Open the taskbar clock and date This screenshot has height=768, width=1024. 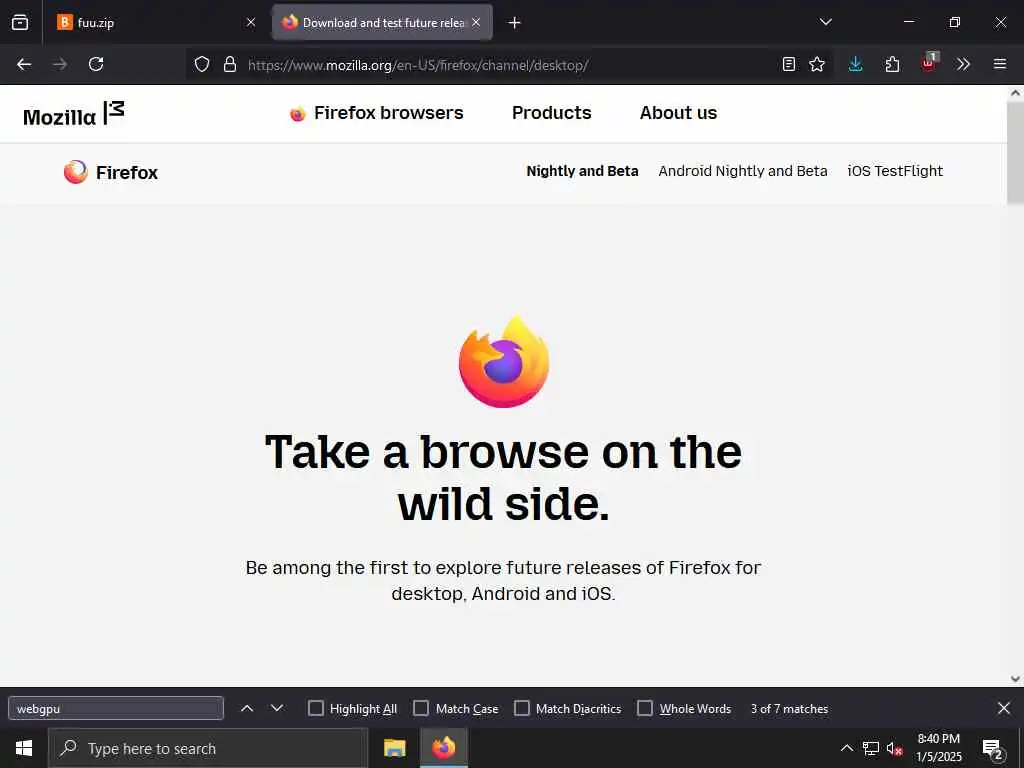[938, 748]
